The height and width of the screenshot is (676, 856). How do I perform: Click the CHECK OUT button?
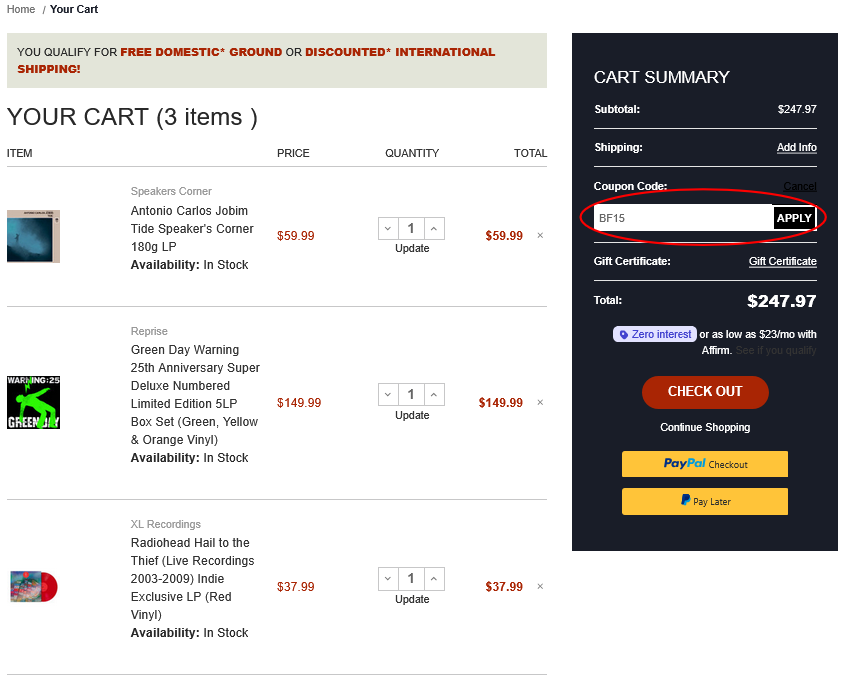pyautogui.click(x=704, y=392)
